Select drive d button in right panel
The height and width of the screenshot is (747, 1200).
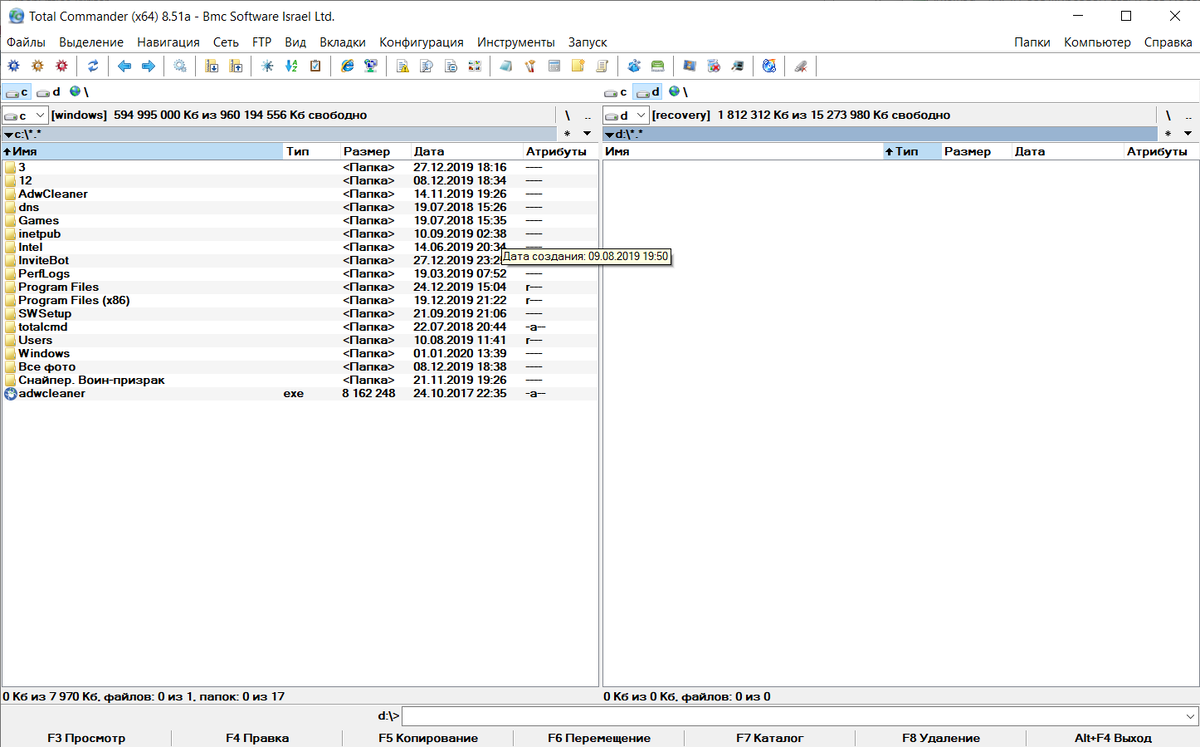pyautogui.click(x=648, y=92)
